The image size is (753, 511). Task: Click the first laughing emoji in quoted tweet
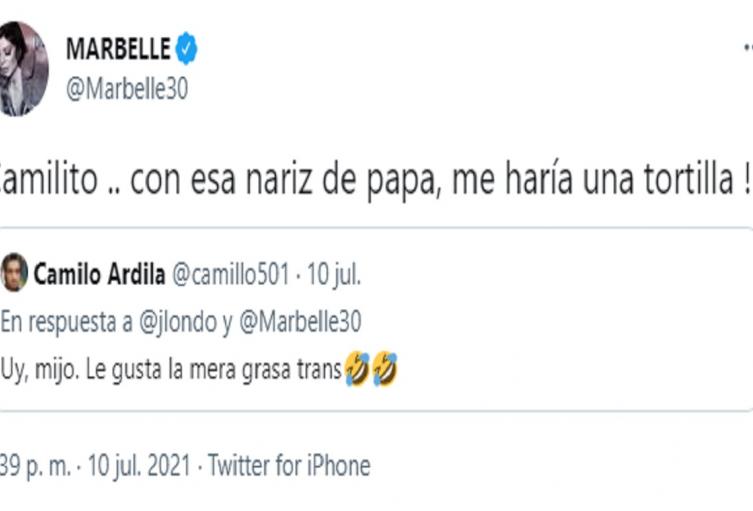click(x=357, y=372)
